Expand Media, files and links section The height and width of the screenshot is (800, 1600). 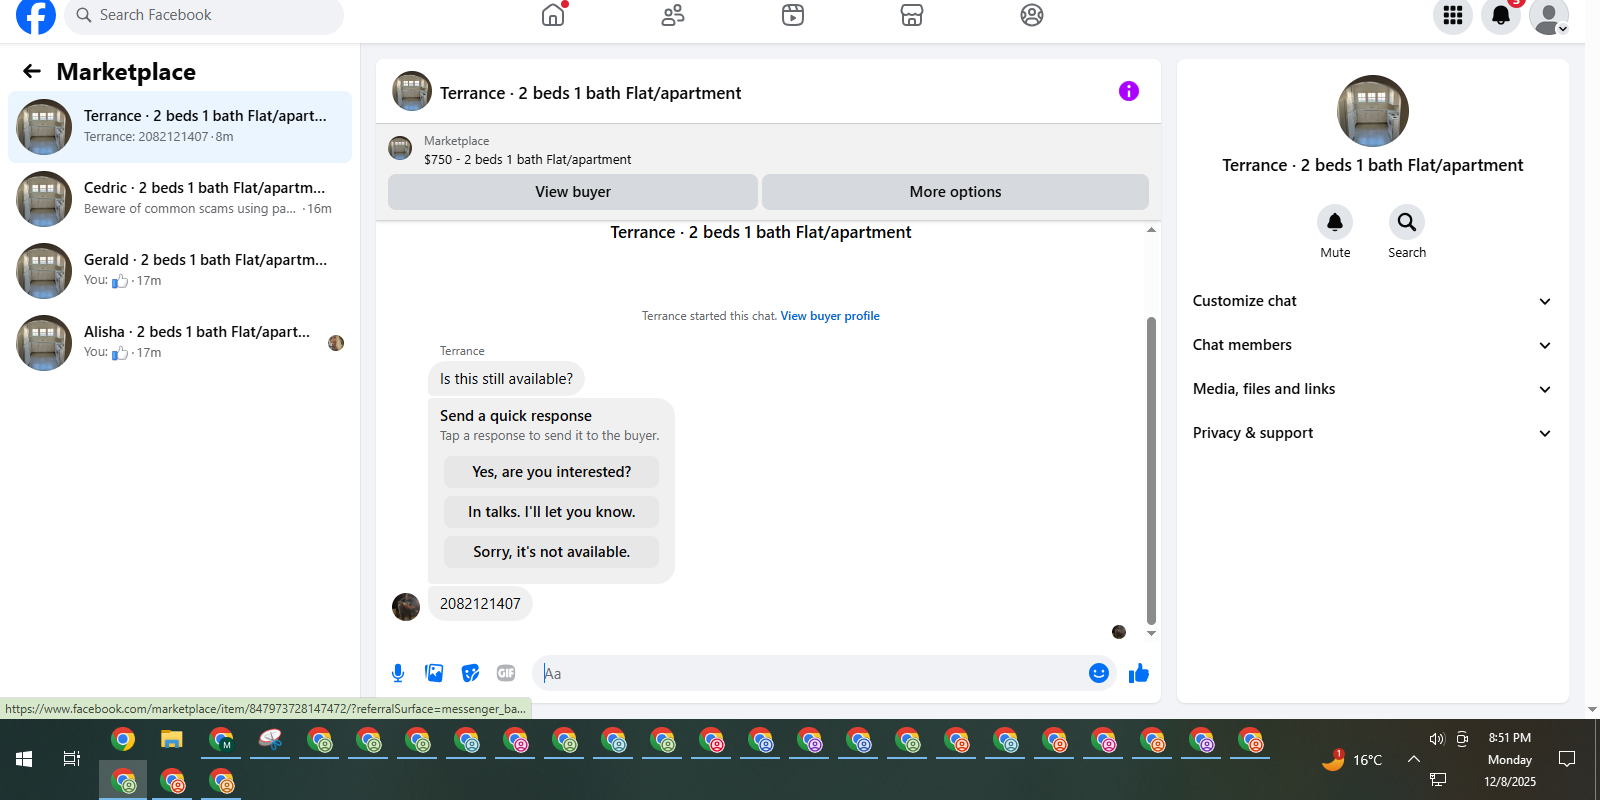(x=1372, y=389)
